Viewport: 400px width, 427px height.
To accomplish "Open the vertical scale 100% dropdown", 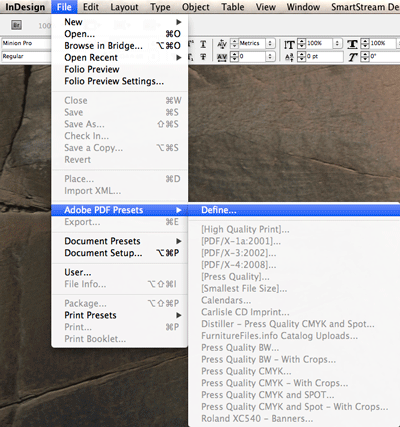I will click(337, 43).
